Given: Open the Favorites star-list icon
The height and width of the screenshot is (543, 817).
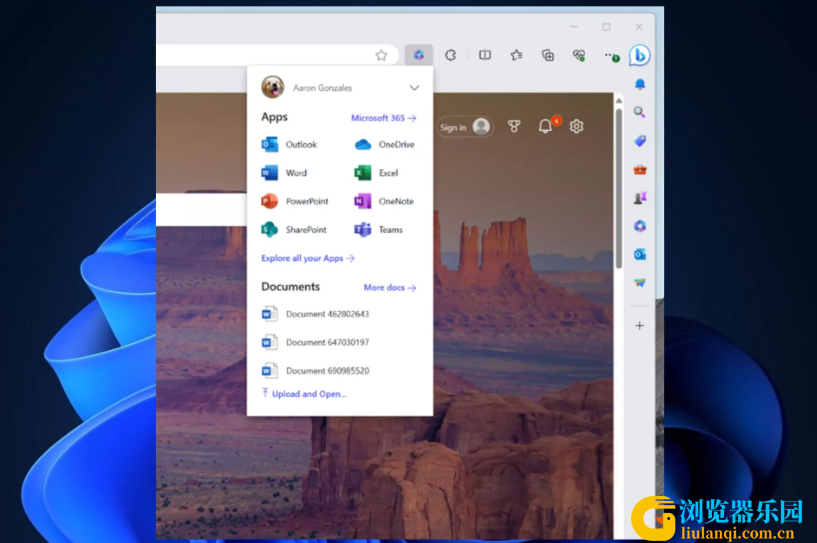Looking at the screenshot, I should (x=516, y=55).
